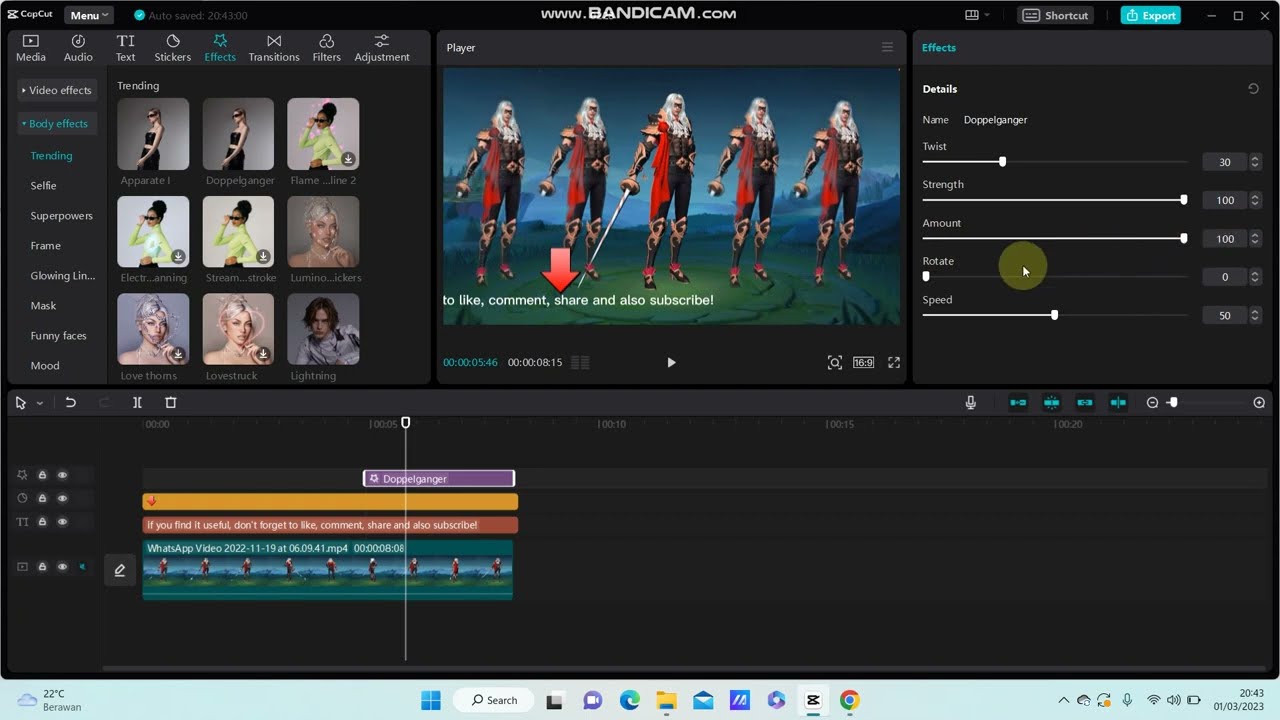Select the Superpowers effects category
The width and height of the screenshot is (1280, 720).
(x=61, y=216)
